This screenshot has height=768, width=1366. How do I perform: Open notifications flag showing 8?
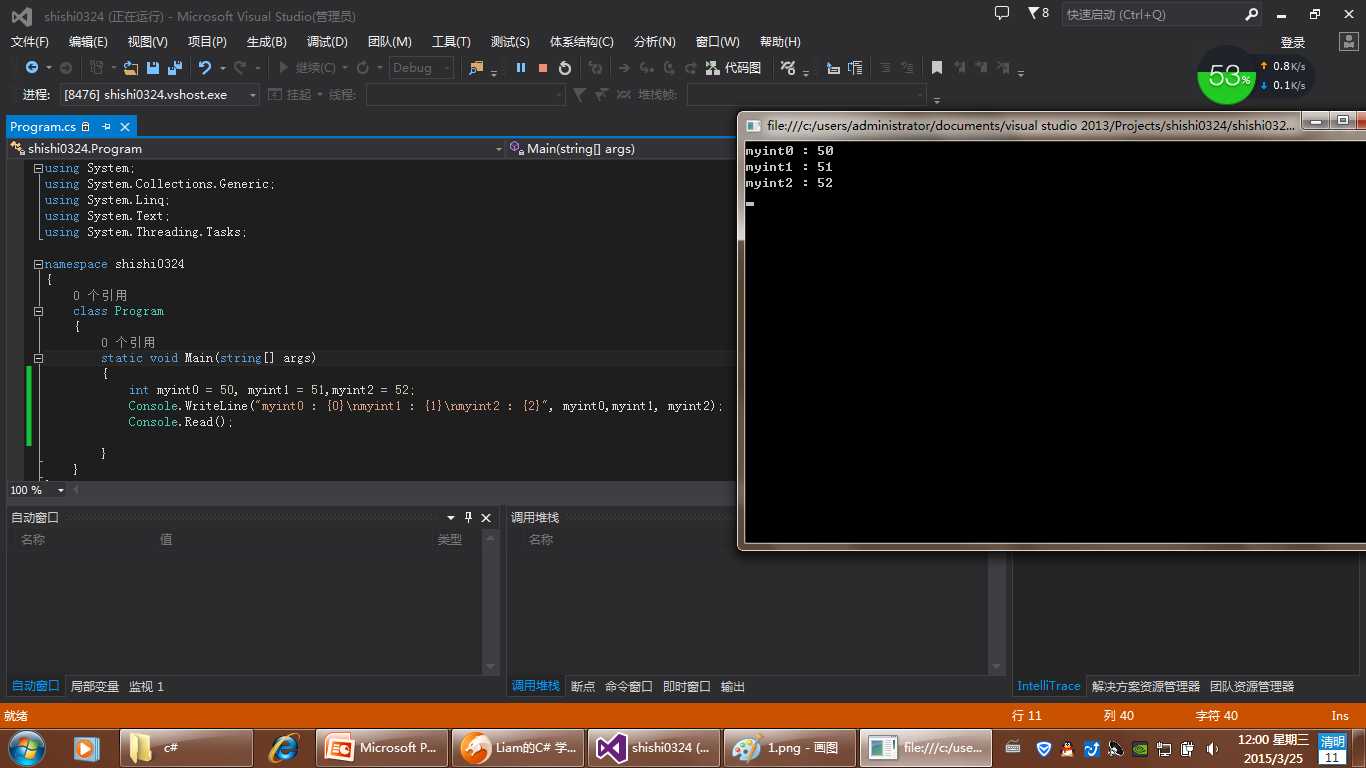pyautogui.click(x=1038, y=14)
